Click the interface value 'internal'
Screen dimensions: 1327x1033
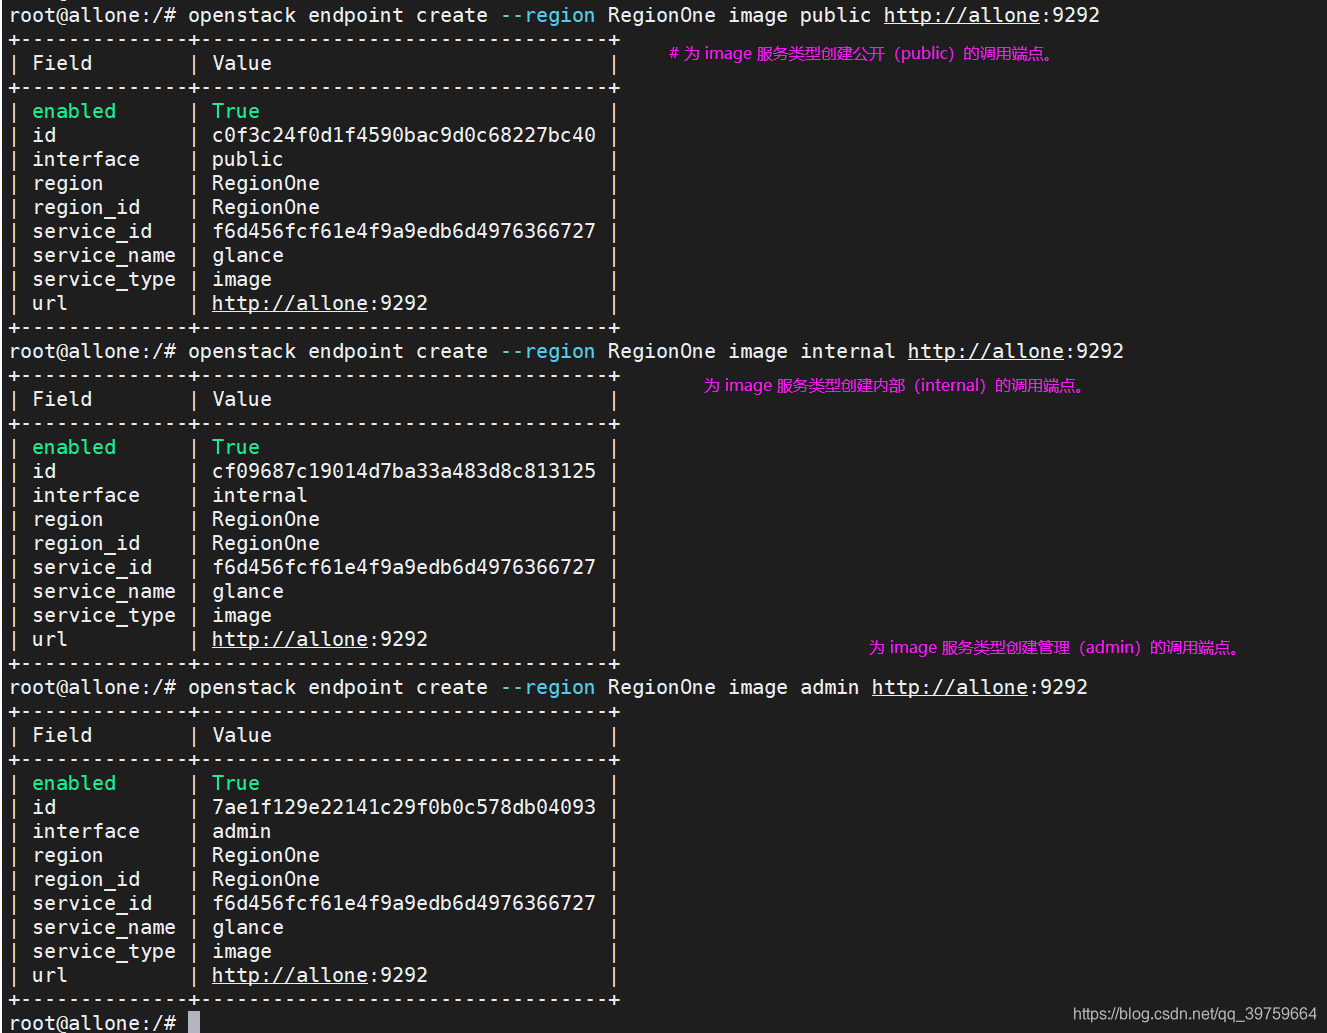click(260, 496)
